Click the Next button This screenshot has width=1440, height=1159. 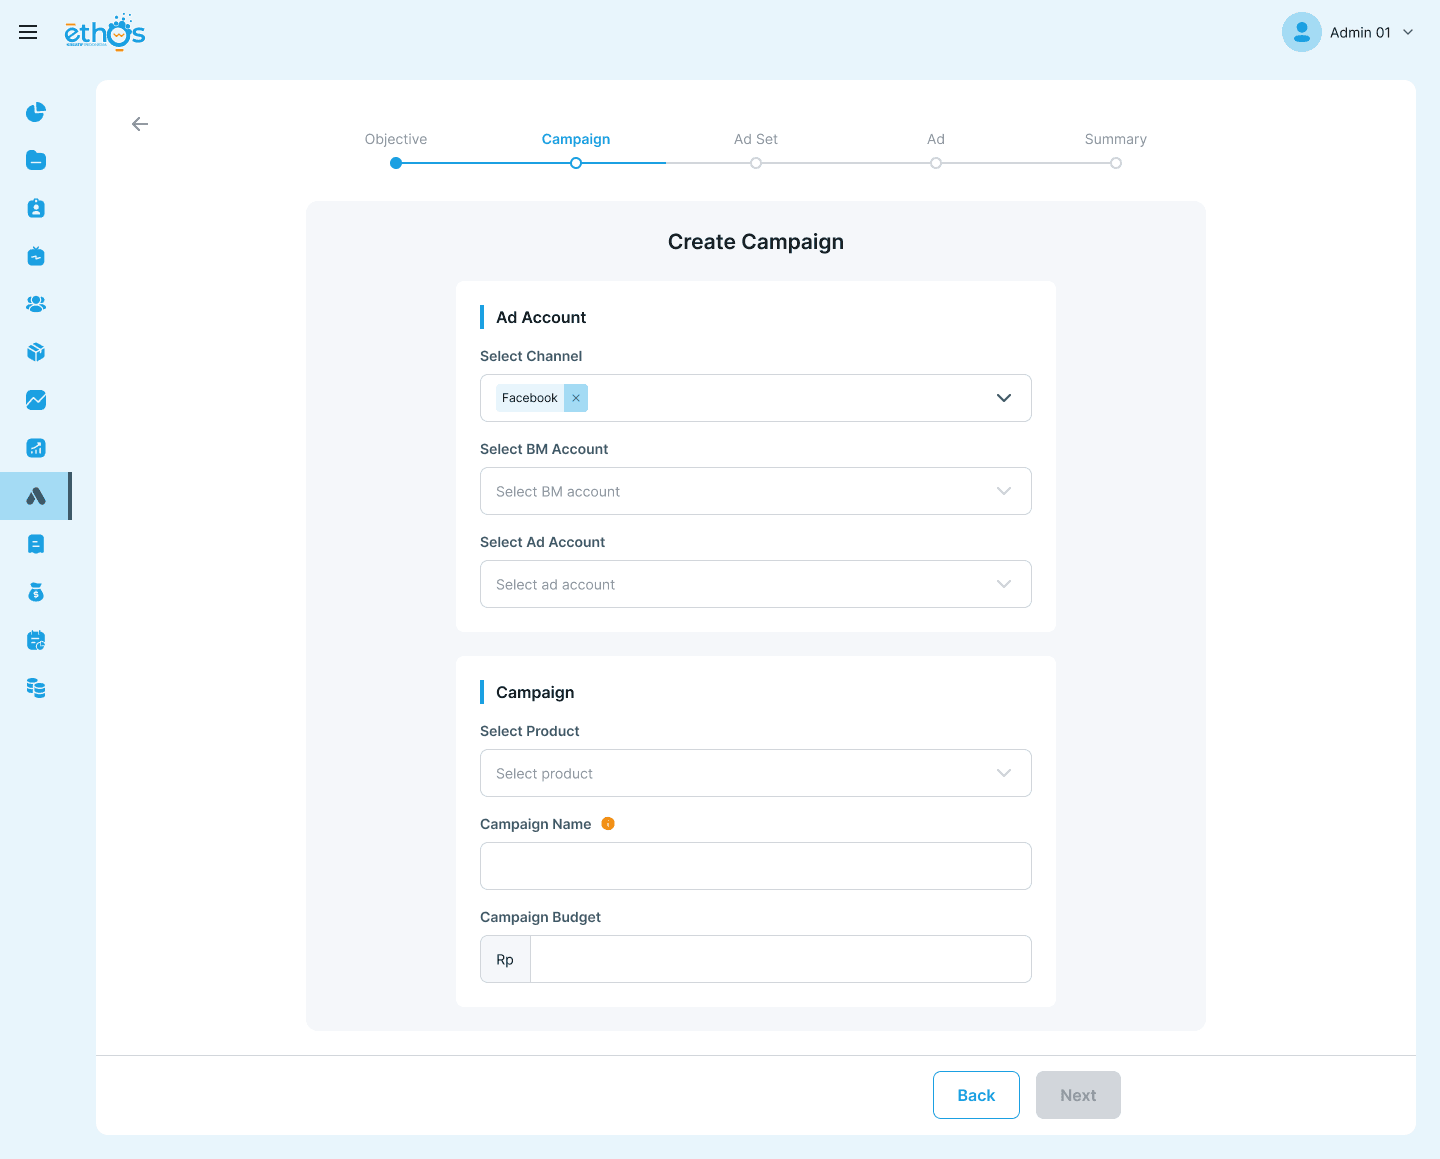pyautogui.click(x=1078, y=1095)
